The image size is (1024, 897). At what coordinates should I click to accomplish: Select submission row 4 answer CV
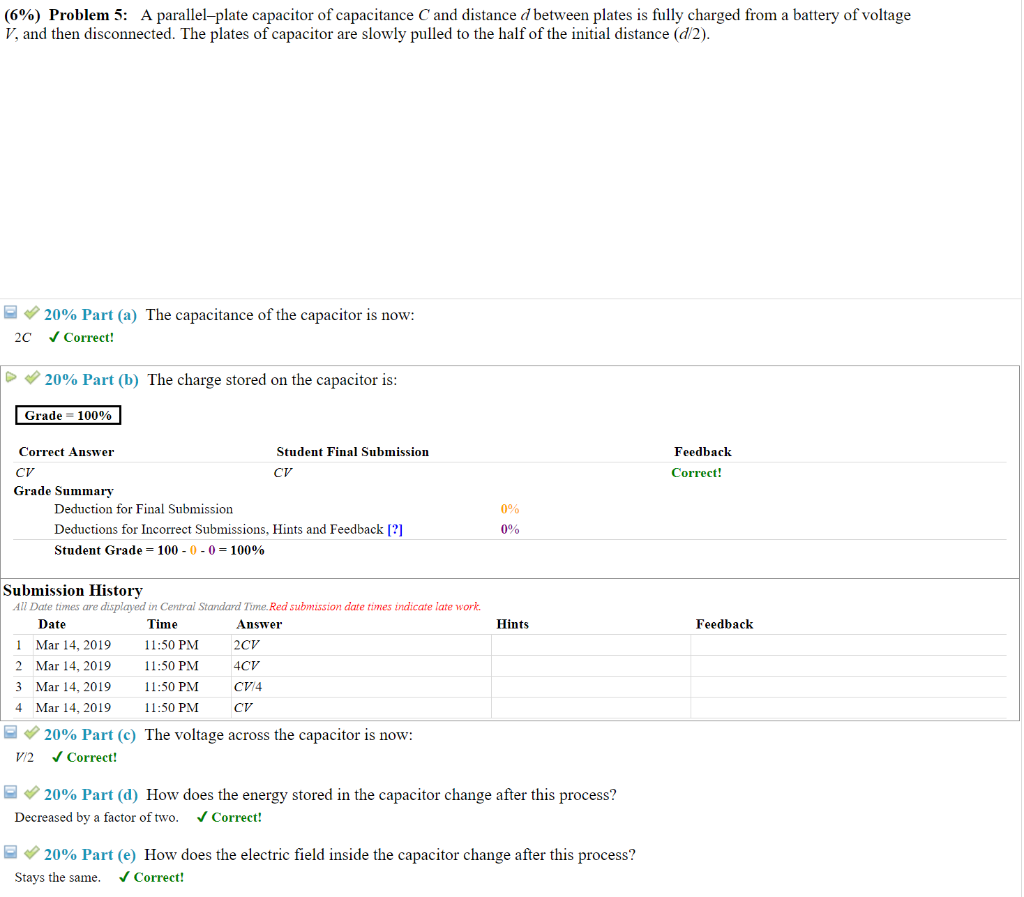pos(243,708)
